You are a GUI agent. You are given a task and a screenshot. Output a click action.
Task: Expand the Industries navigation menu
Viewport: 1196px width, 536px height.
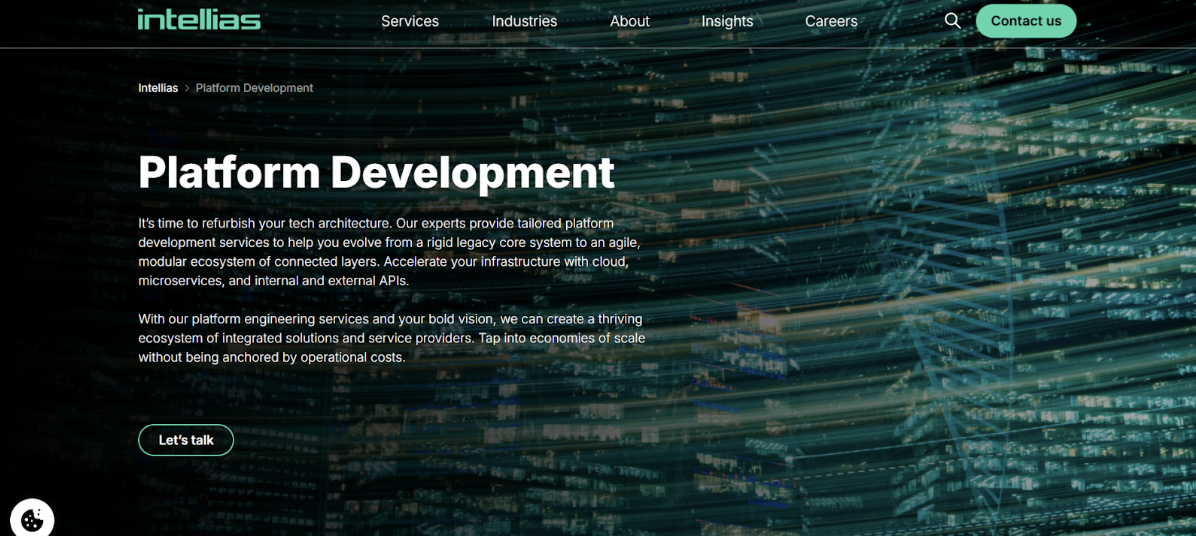tap(524, 21)
